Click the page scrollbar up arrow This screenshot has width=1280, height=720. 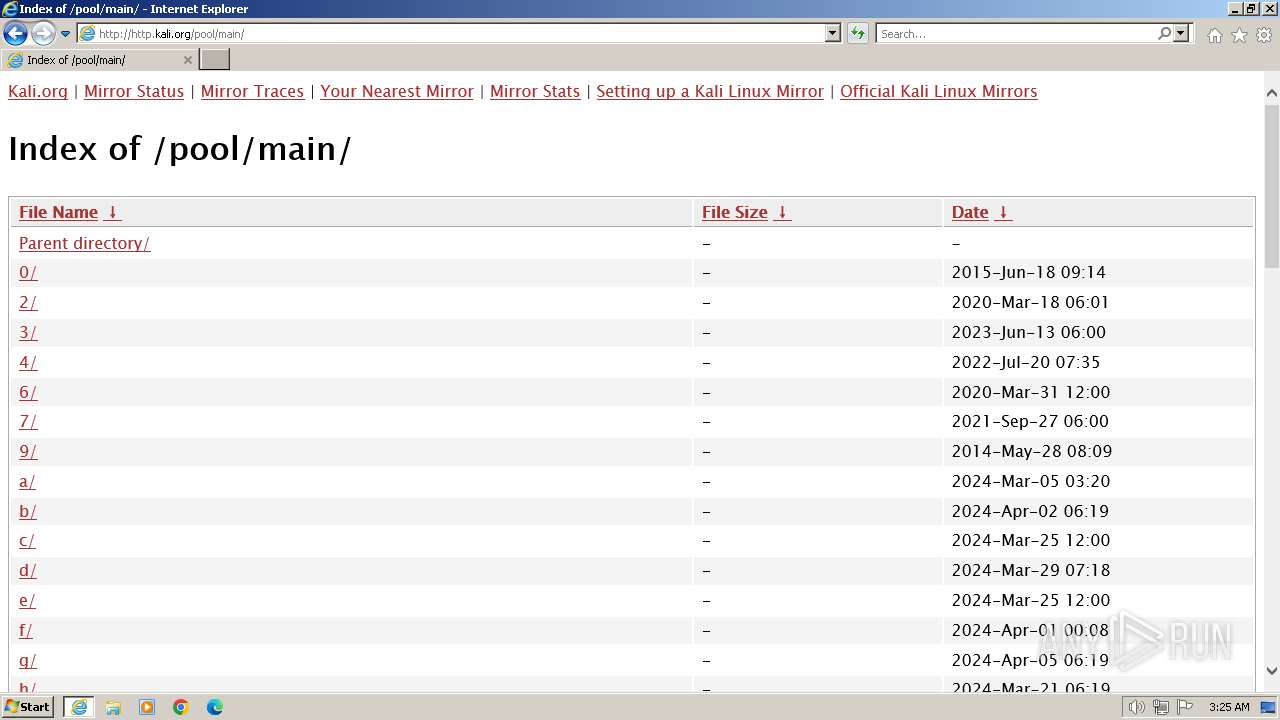click(1272, 93)
